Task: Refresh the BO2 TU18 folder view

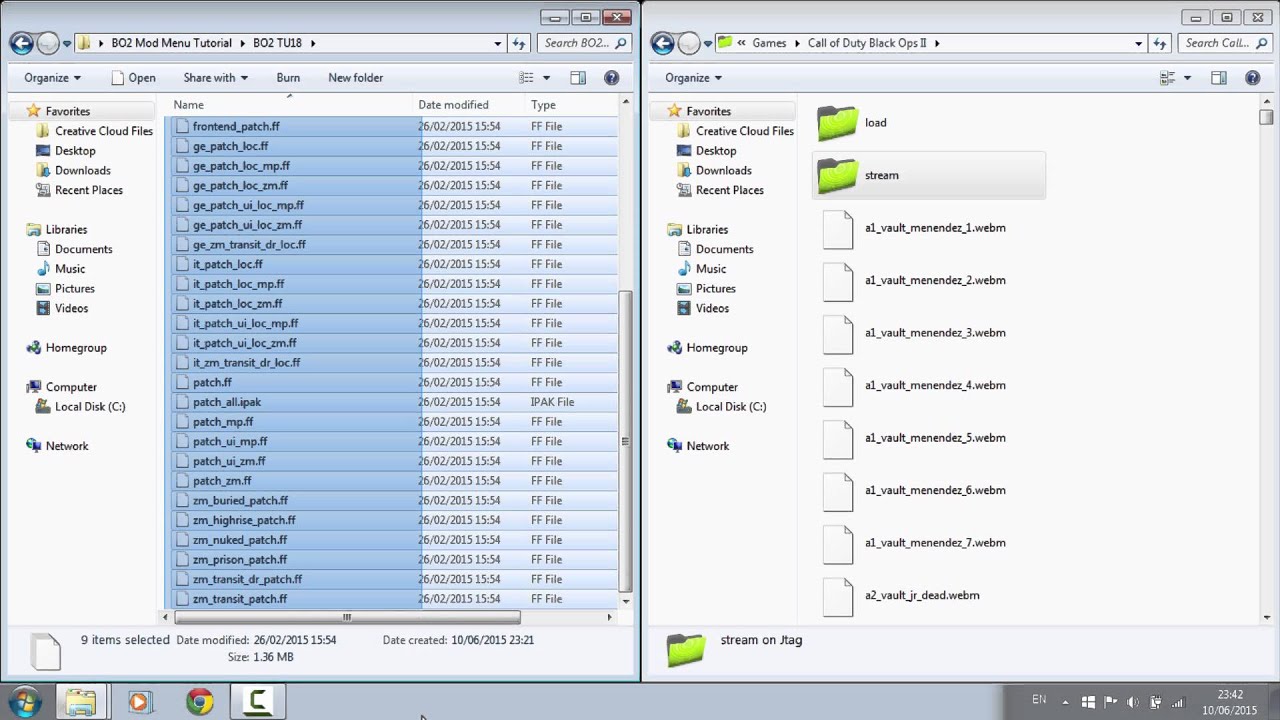Action: pyautogui.click(x=518, y=43)
